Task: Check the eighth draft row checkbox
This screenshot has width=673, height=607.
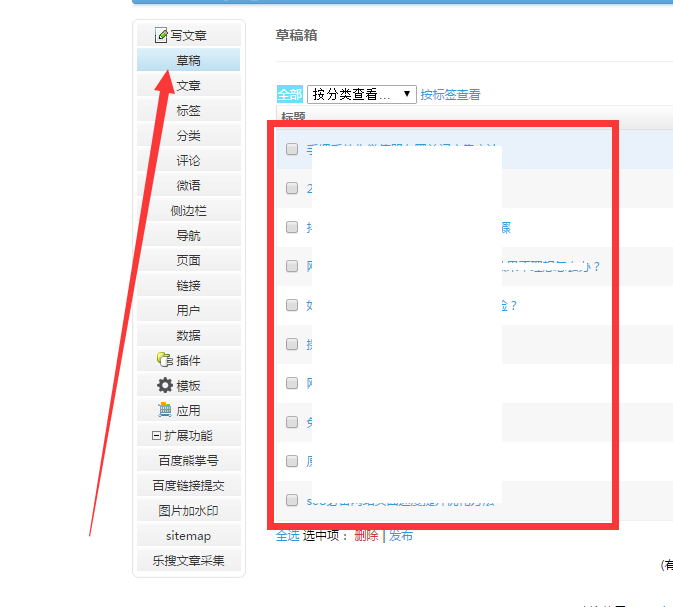Action: pyautogui.click(x=292, y=422)
